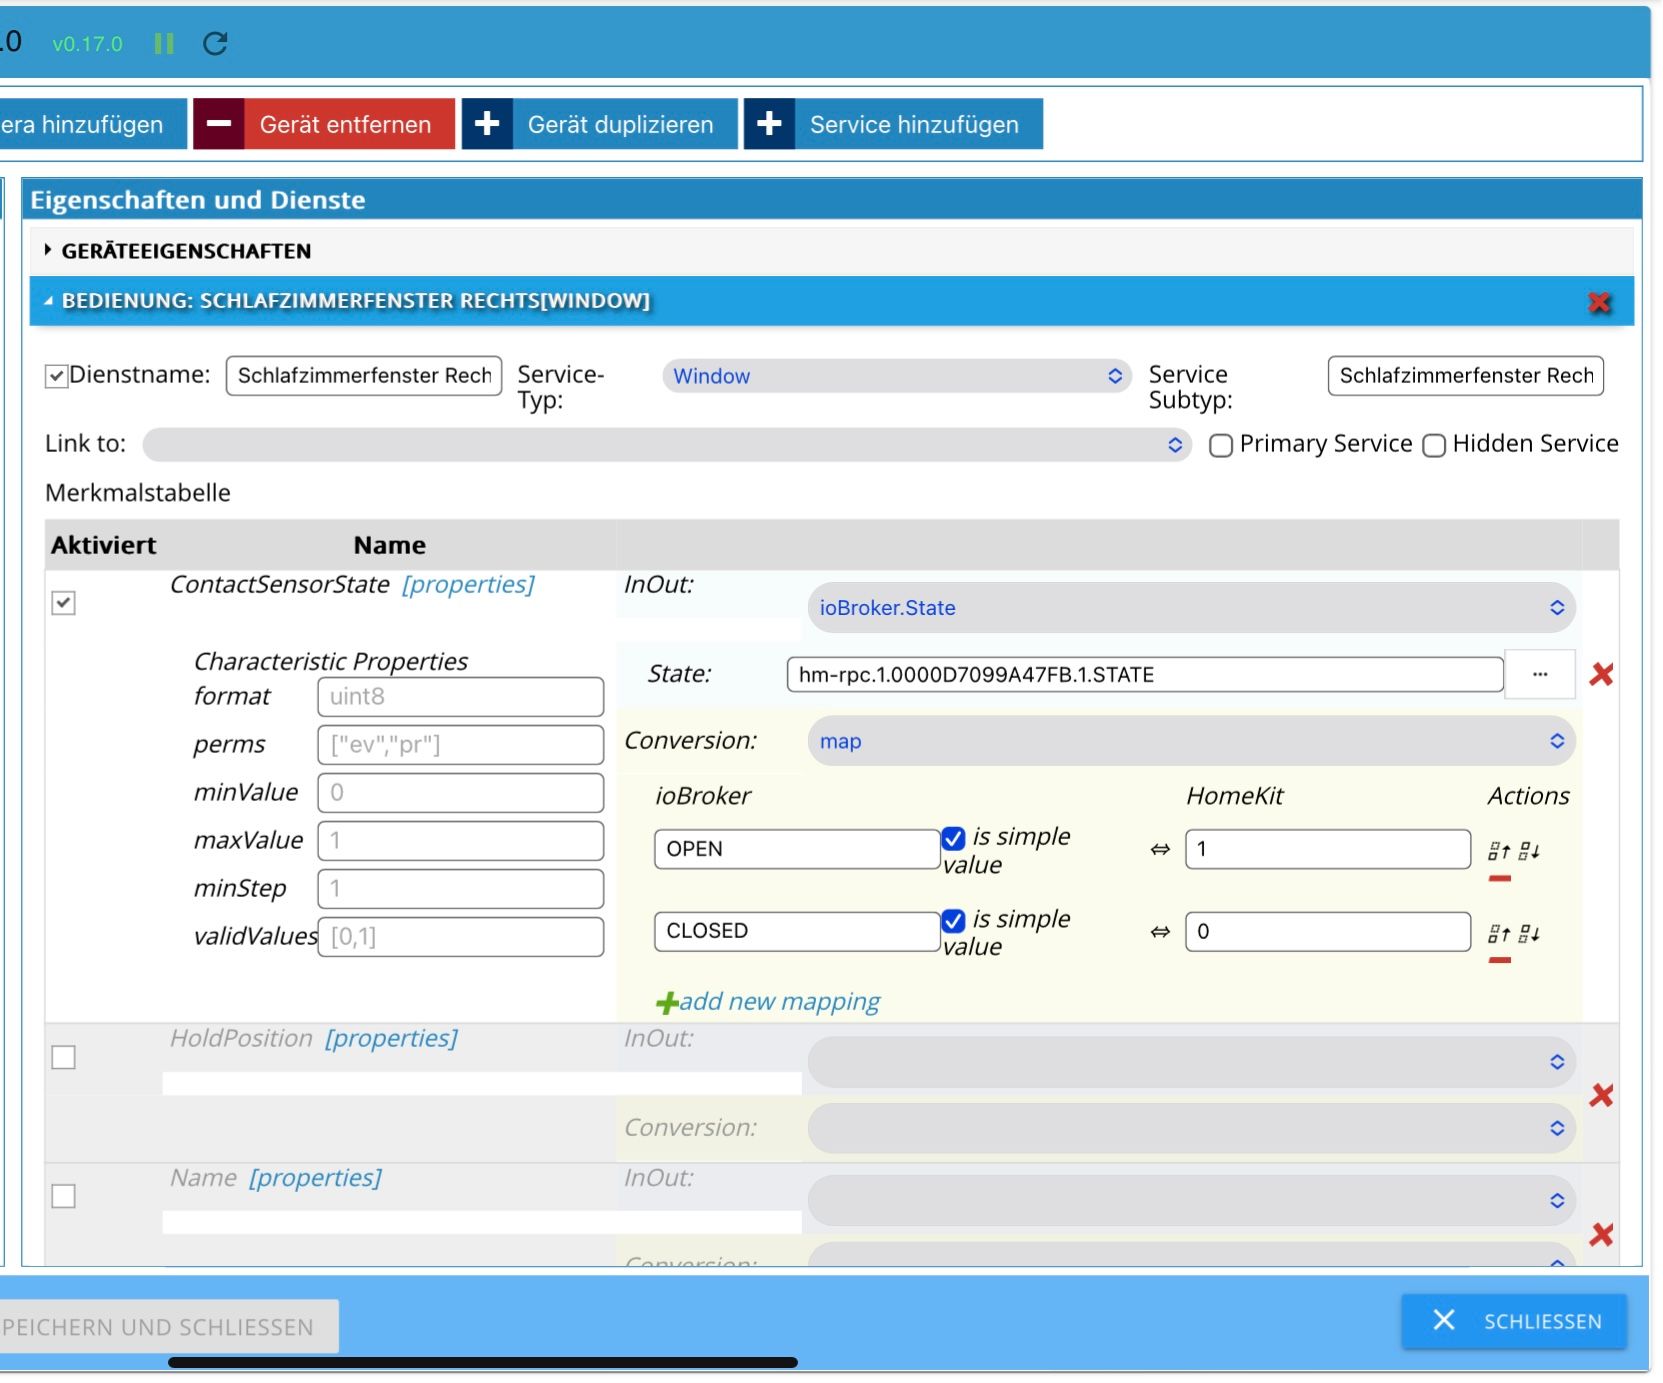Click the plus icon of Service hinzufügen
Image resolution: width=1663 pixels, height=1383 pixels.
[x=769, y=124]
